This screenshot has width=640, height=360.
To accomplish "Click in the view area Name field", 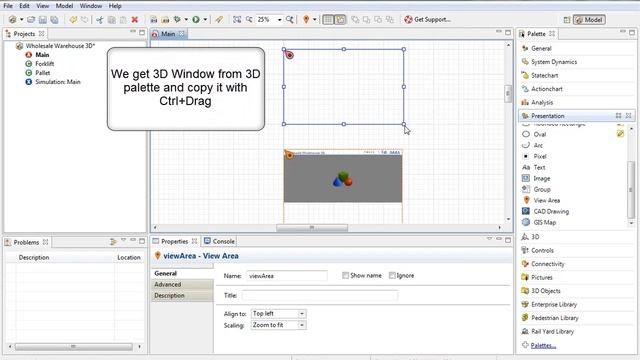I will tap(287, 276).
